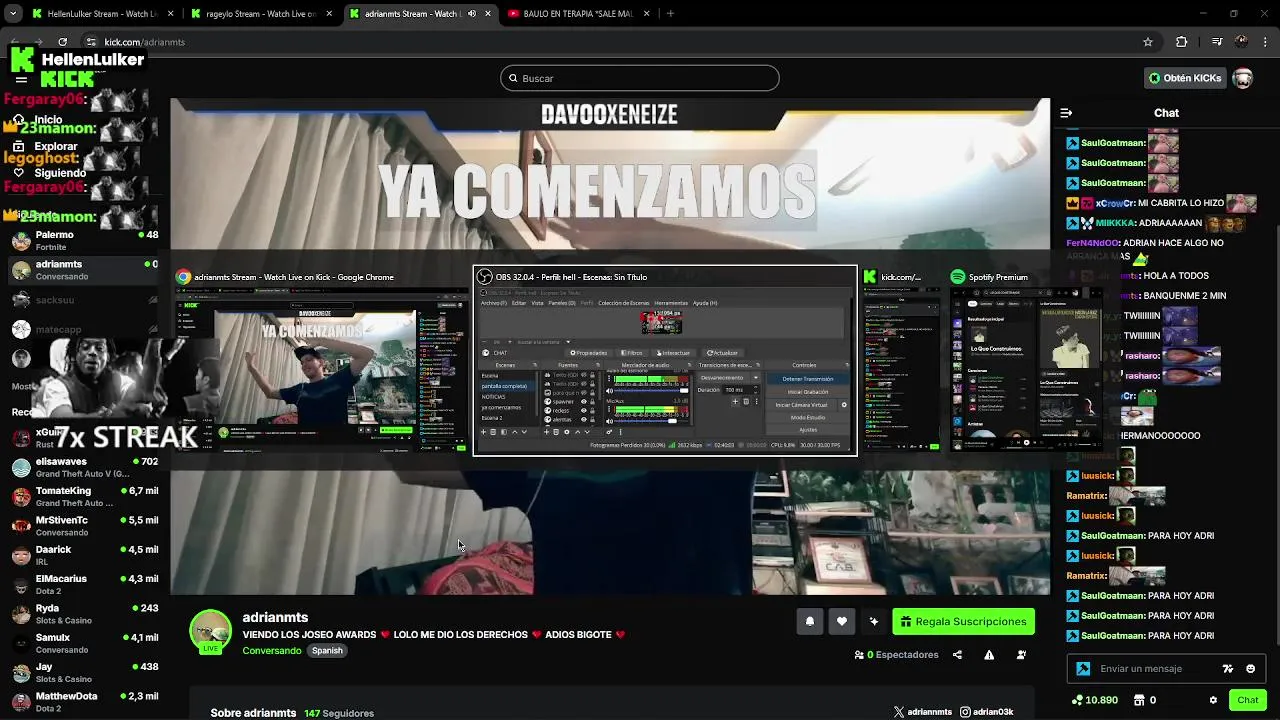Reload the page in Chrome
The height and width of the screenshot is (720, 1280).
62,42
